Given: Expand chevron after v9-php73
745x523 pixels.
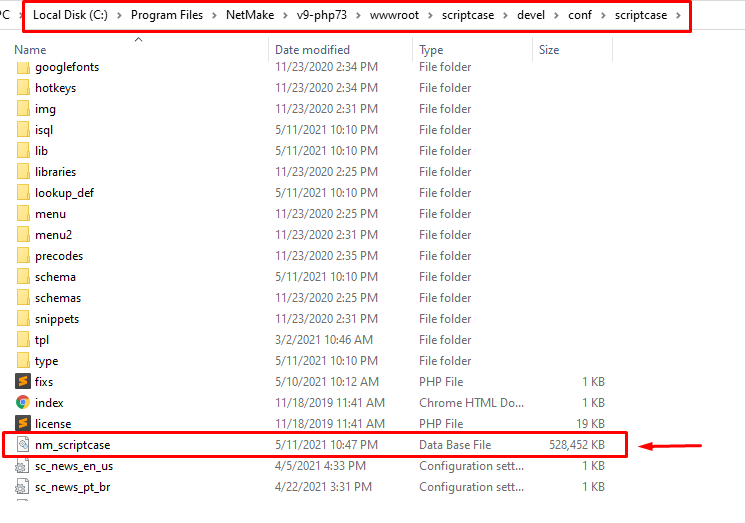Looking at the screenshot, I should pos(359,16).
